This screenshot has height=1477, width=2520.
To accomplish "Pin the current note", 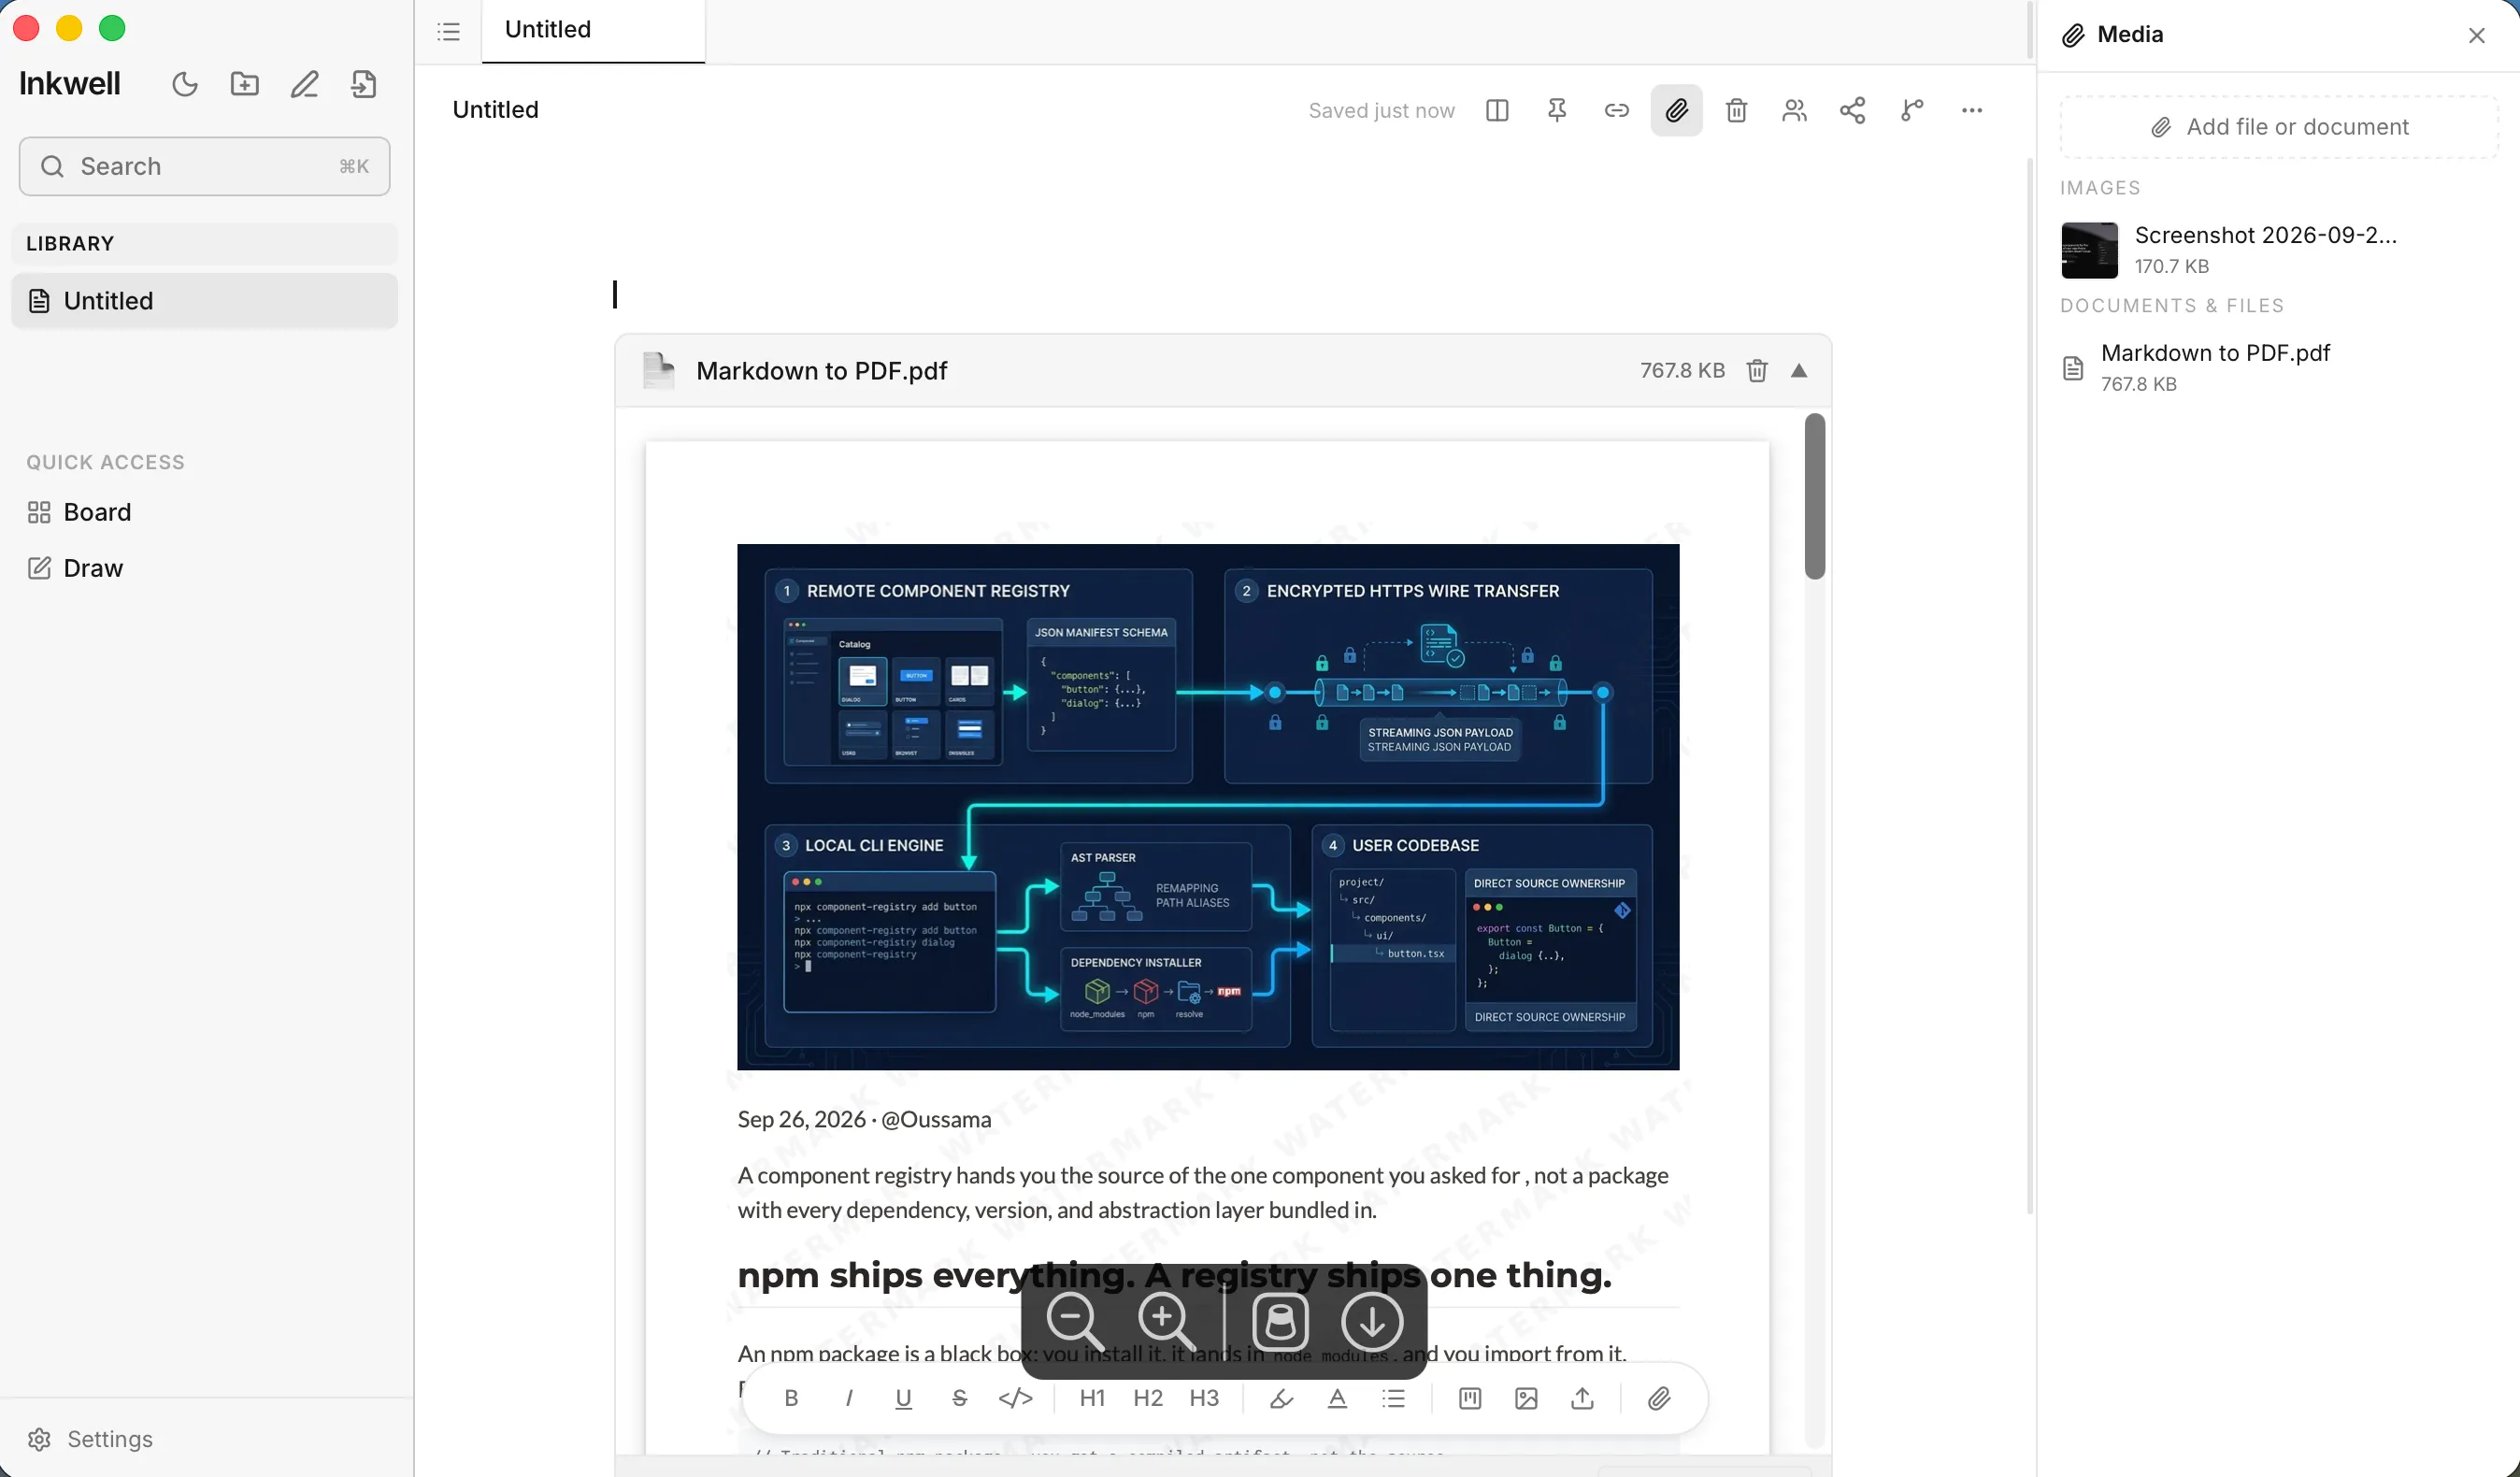I will point(1557,110).
